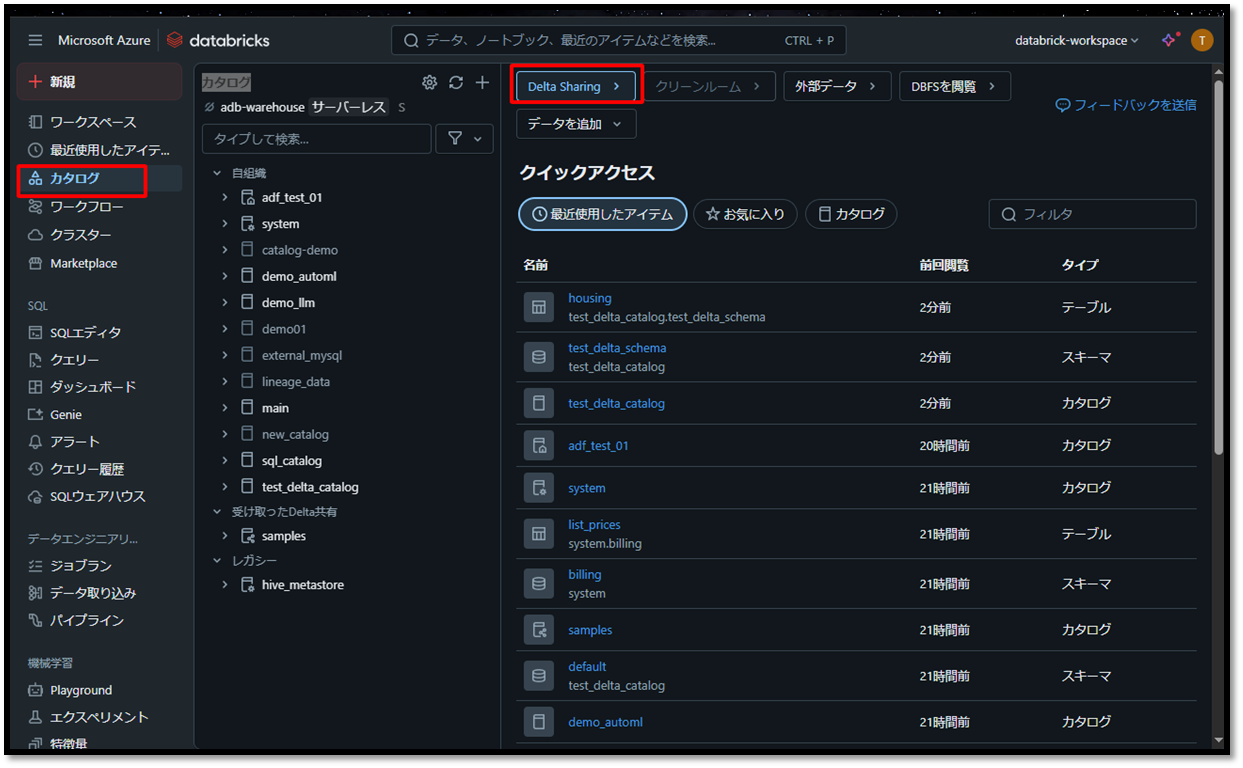The height and width of the screenshot is (768, 1243).
Task: Open Genie from the sidebar
Action: (66, 414)
